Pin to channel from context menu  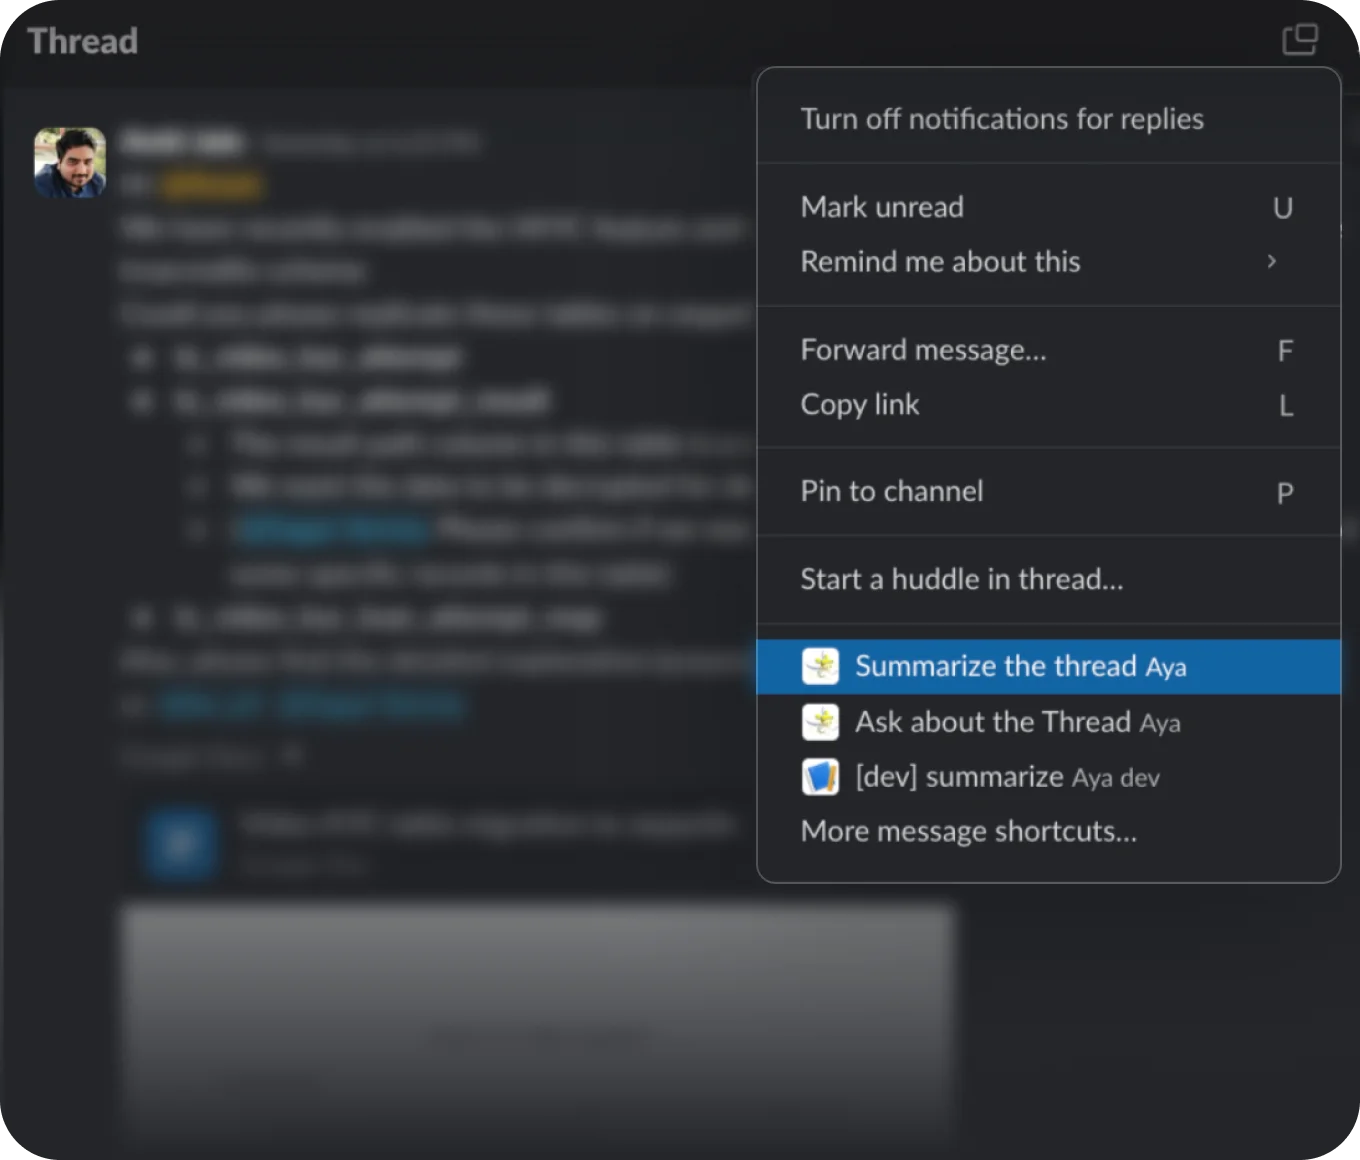coord(891,491)
